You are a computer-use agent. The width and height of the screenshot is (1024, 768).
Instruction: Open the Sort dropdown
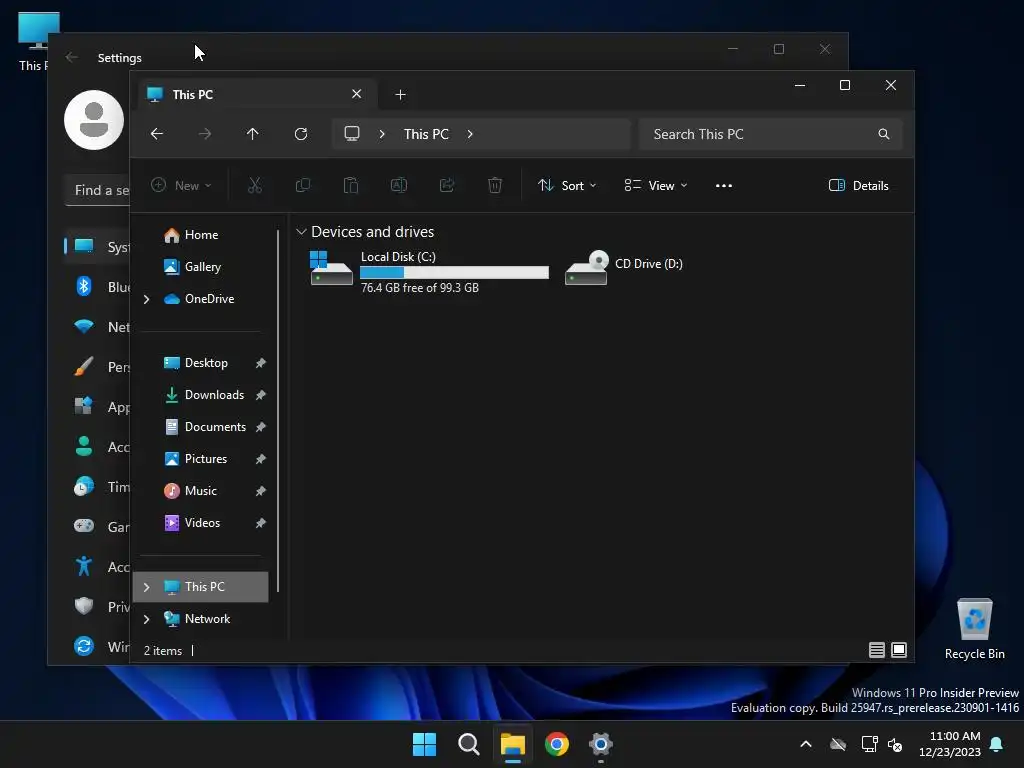[x=567, y=185]
